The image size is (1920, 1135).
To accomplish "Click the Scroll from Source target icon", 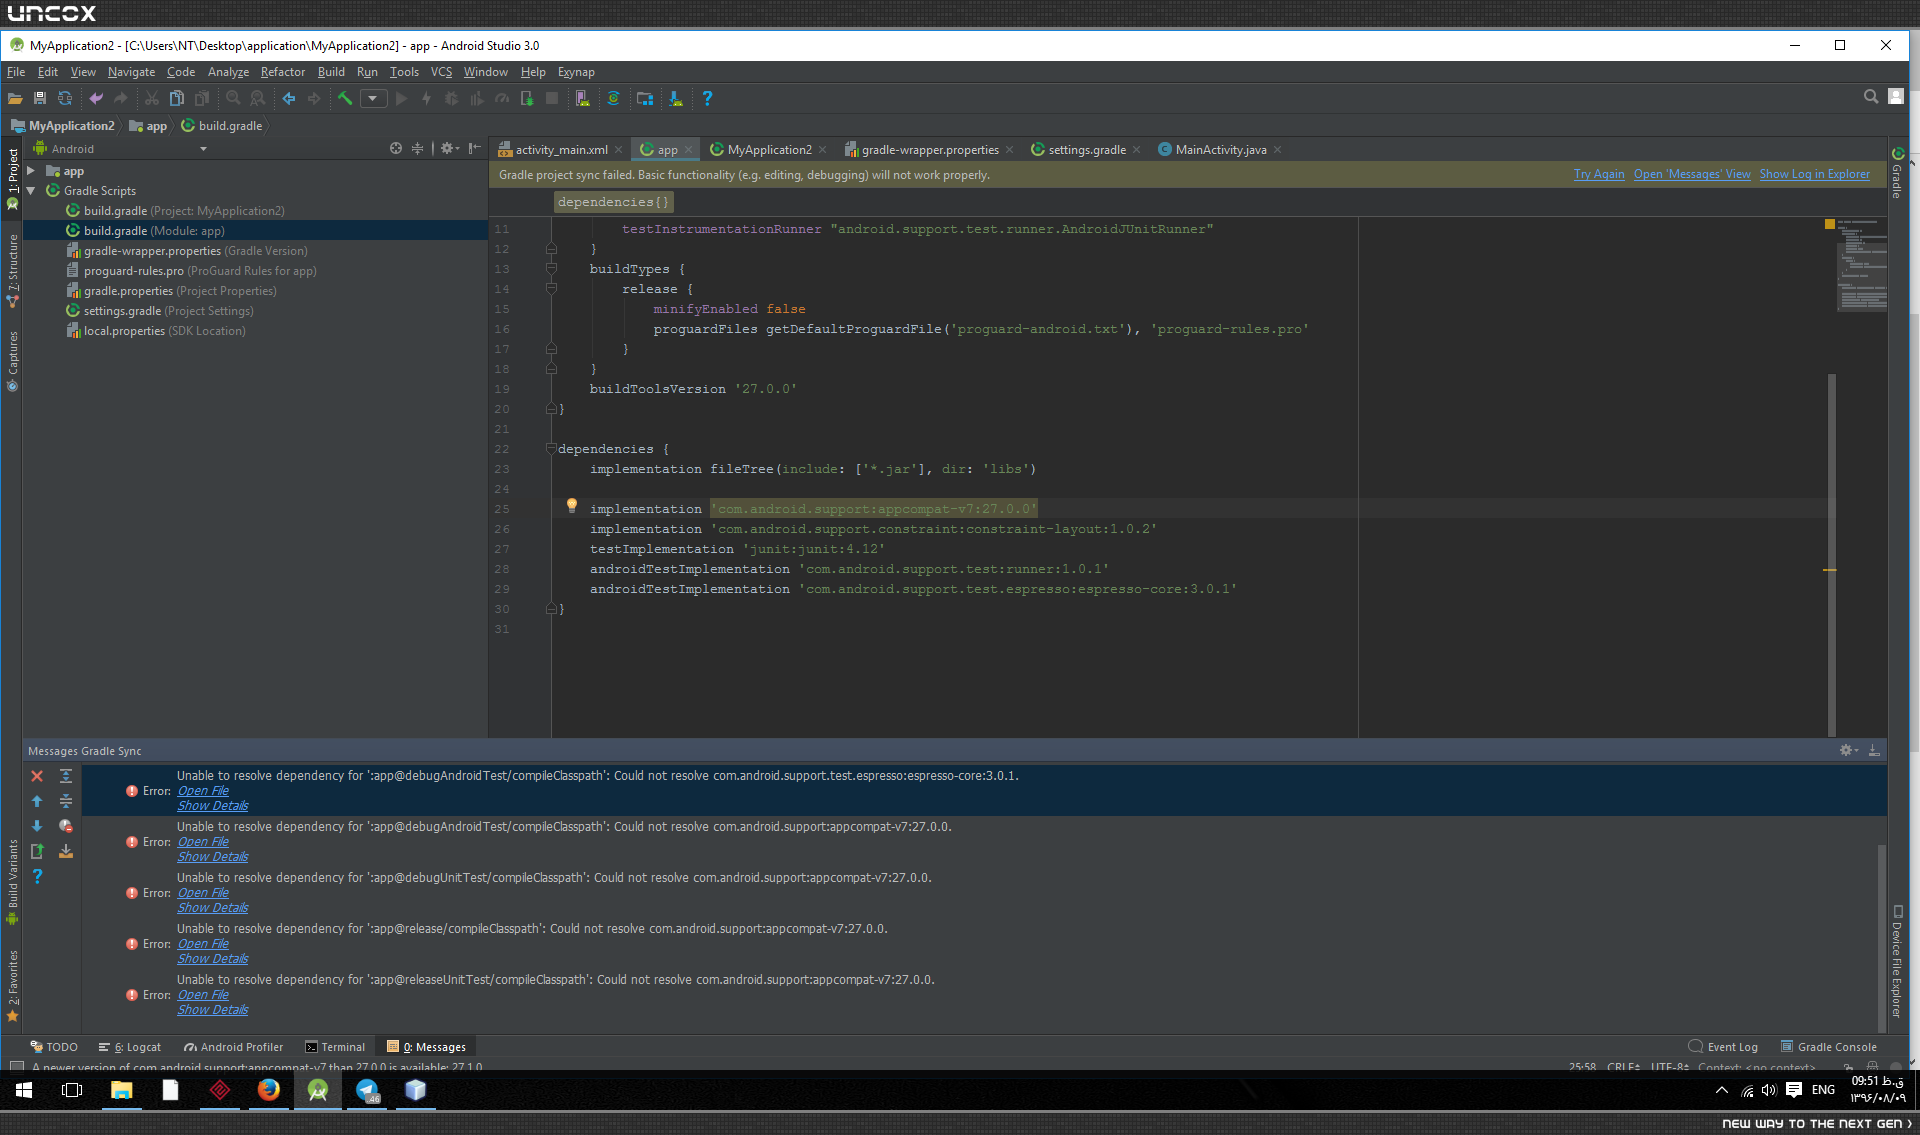I will (x=396, y=148).
